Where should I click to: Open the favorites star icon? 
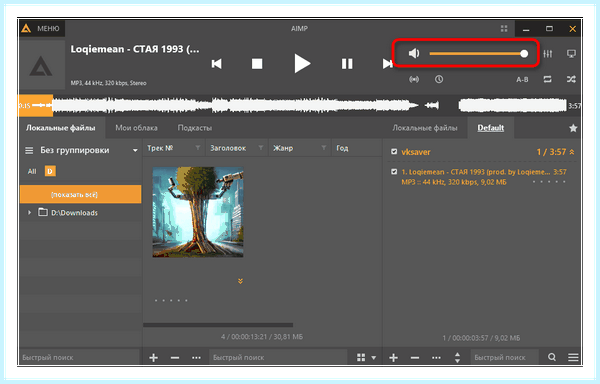[x=573, y=128]
